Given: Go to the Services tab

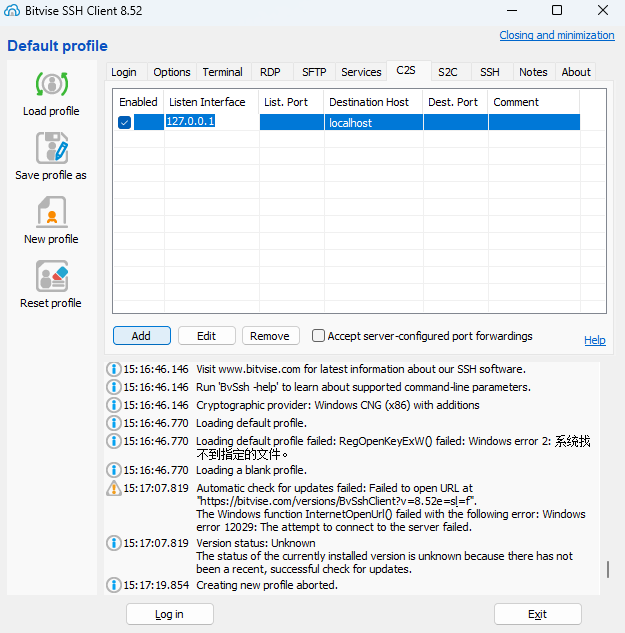Looking at the screenshot, I should pos(361,72).
